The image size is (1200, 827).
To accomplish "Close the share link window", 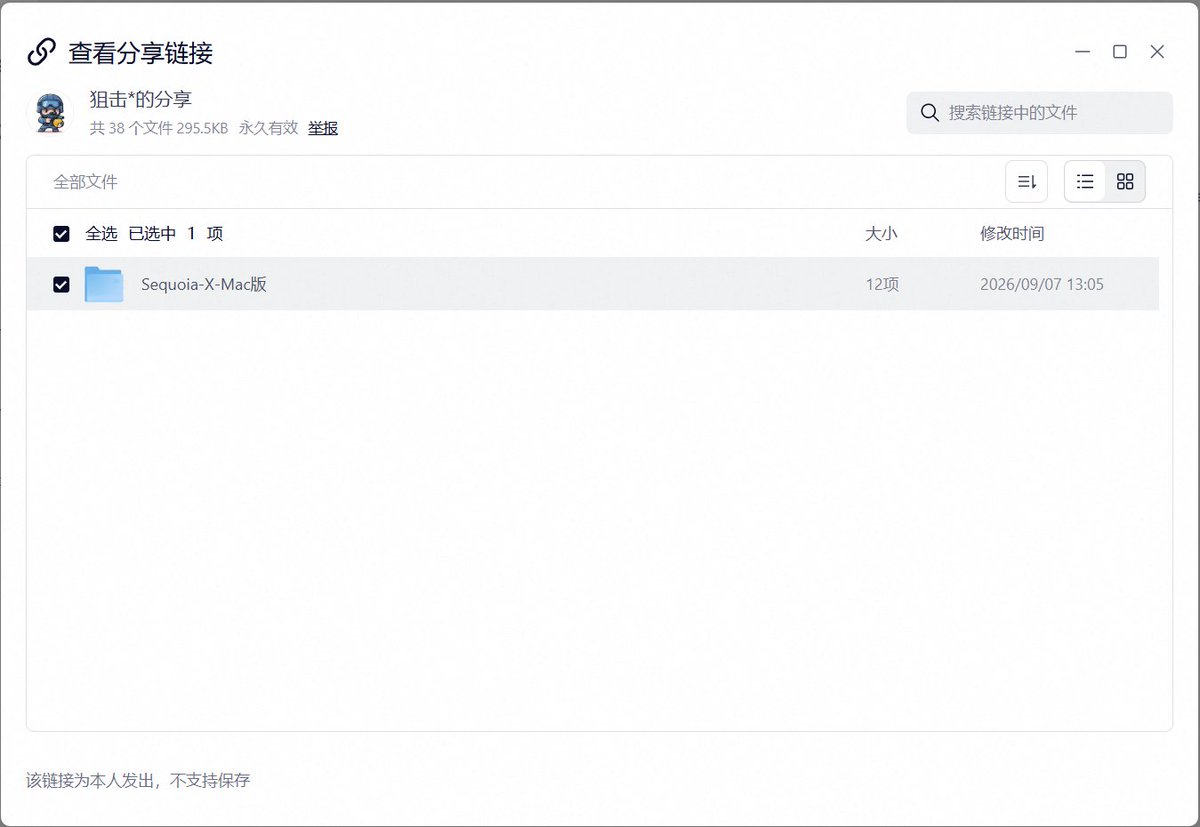I will click(1157, 52).
